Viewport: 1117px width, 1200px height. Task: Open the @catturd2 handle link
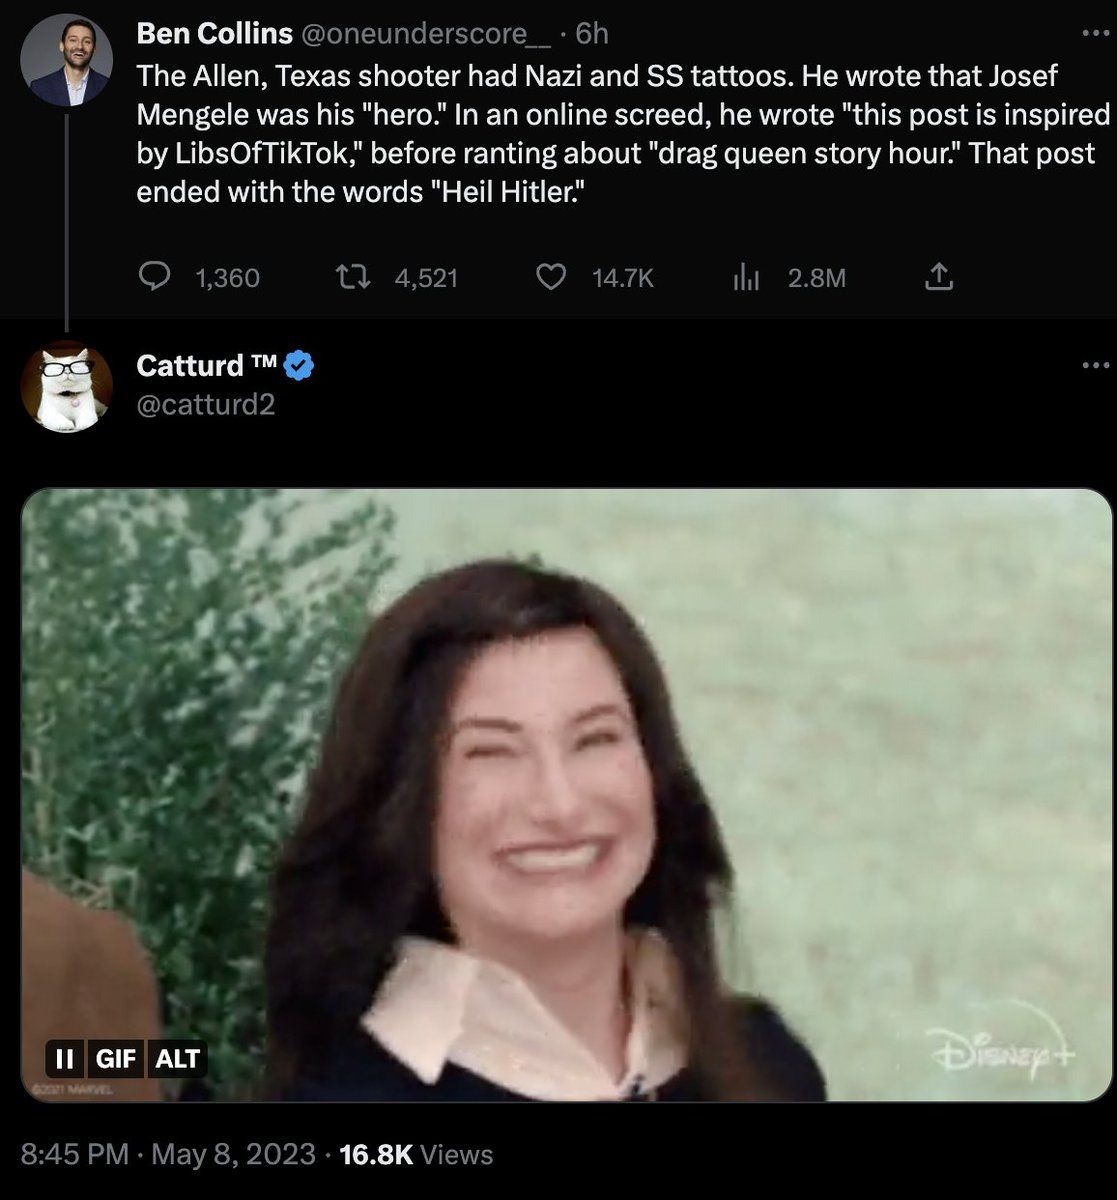click(x=205, y=404)
